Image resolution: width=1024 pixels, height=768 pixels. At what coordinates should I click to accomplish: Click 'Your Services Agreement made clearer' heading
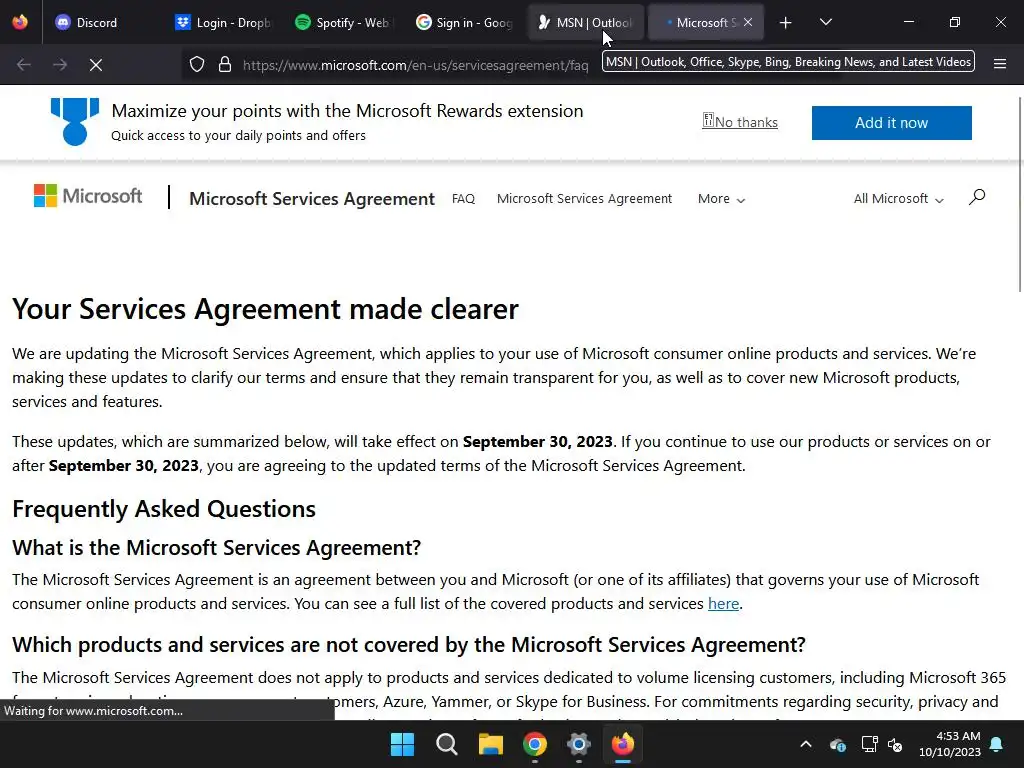[x=265, y=309]
